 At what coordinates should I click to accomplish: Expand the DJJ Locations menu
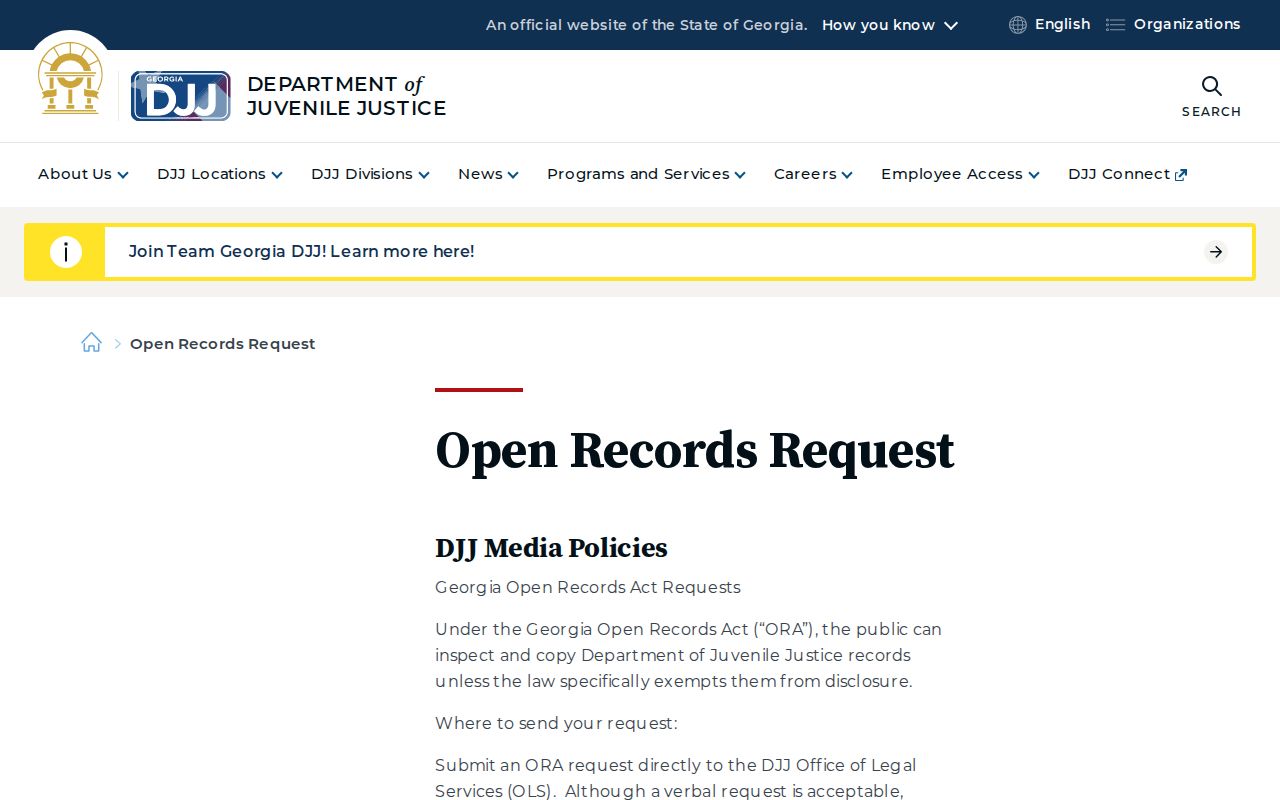pos(220,174)
